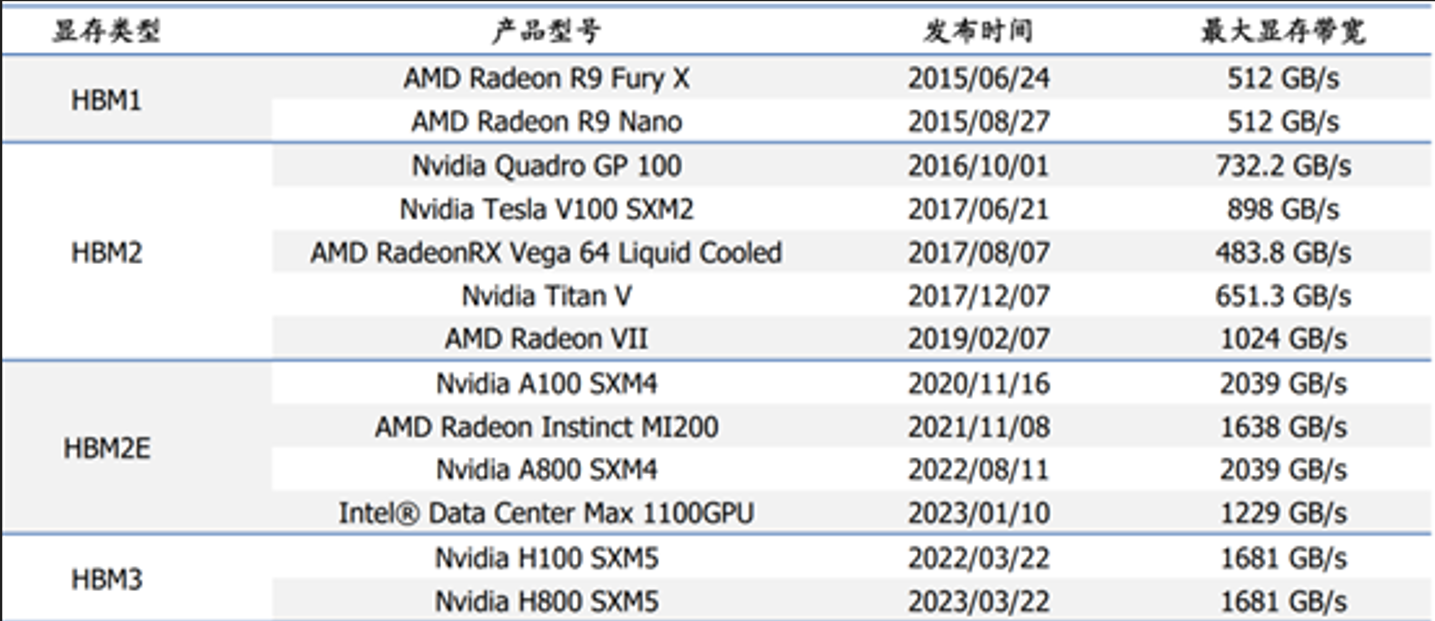Click the 最大显存带宽 column header
The width and height of the screenshot is (1435, 621).
pyautogui.click(x=1282, y=32)
